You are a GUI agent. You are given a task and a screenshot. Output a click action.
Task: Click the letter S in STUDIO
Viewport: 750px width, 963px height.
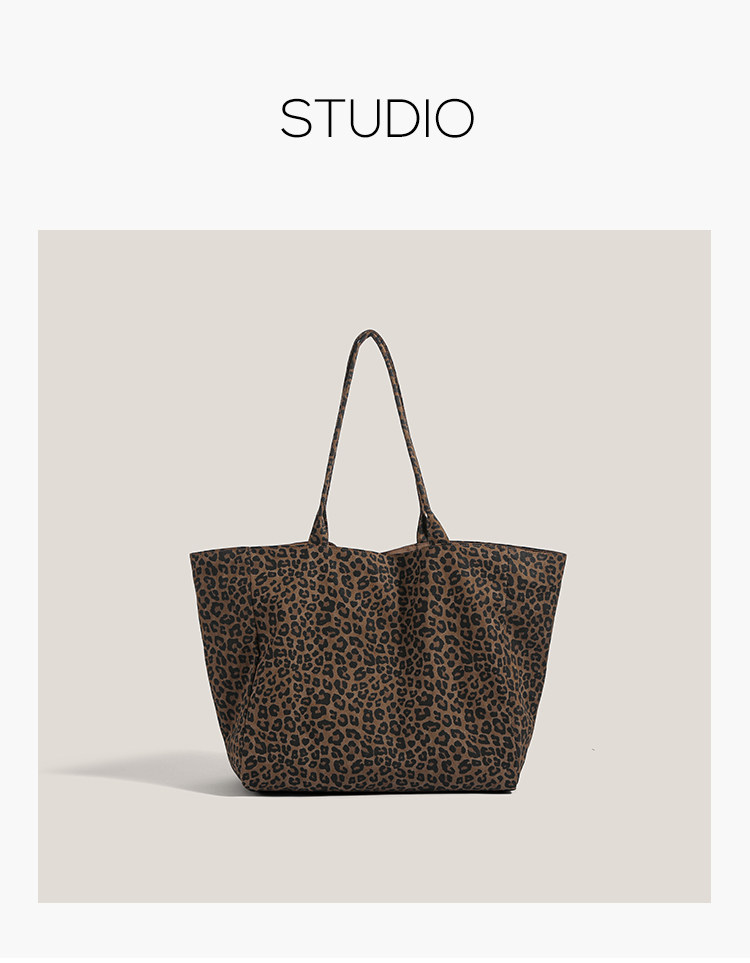(296, 118)
